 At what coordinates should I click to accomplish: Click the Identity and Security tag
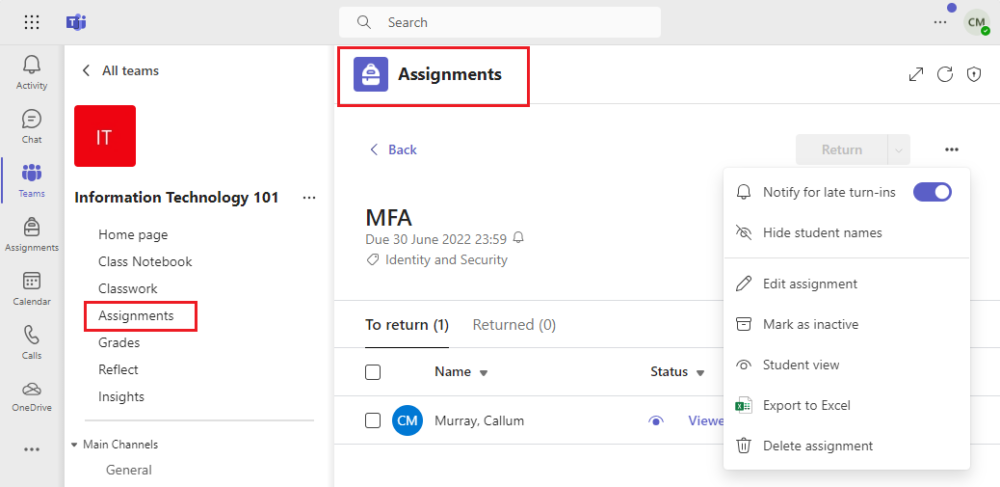438,260
